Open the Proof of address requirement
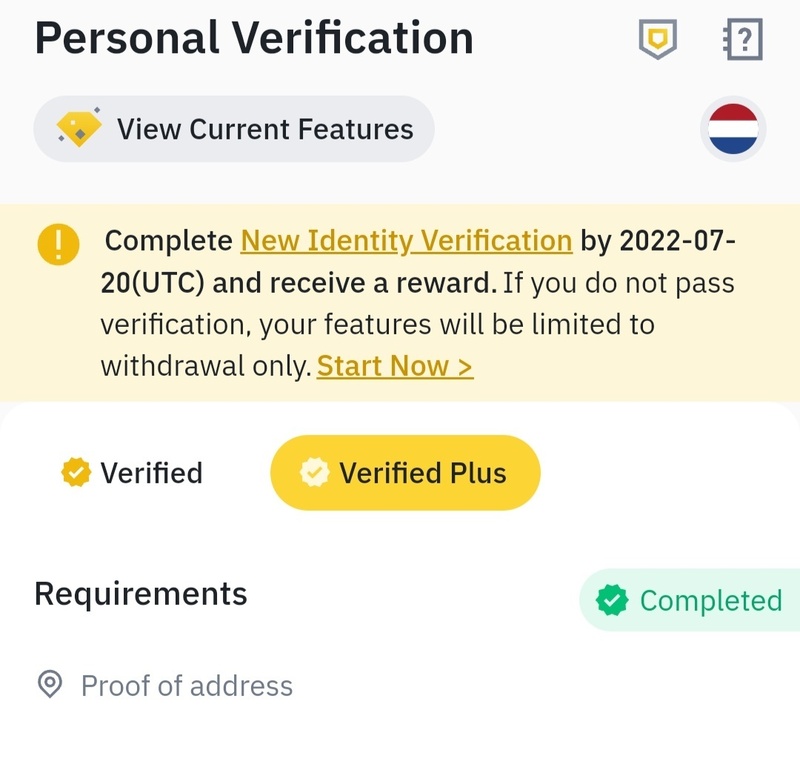 point(186,686)
